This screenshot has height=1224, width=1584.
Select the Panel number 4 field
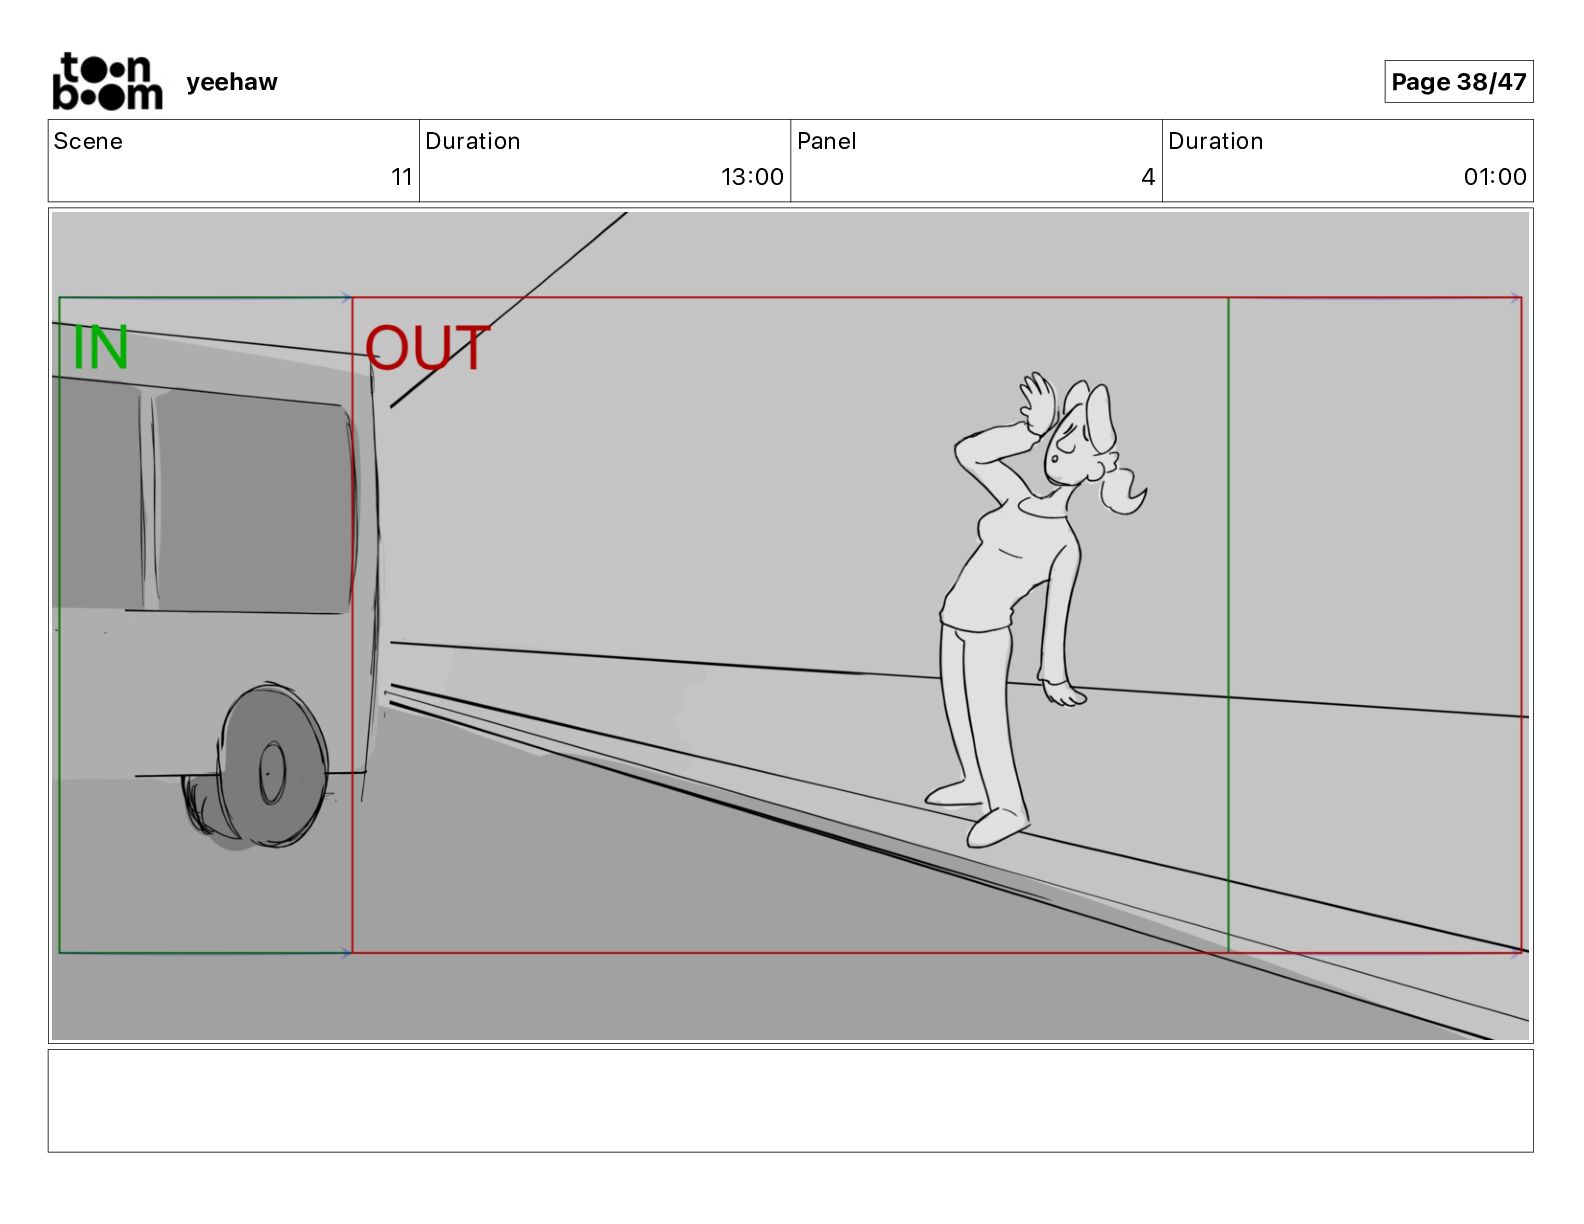point(976,161)
